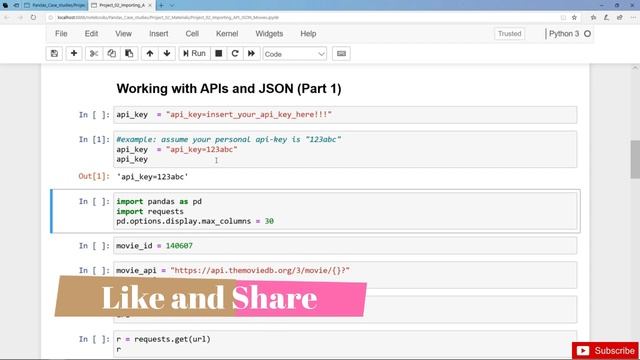Click the share icon in browser toolbar
Viewport: 640px width, 360px height.
pos(620,18)
